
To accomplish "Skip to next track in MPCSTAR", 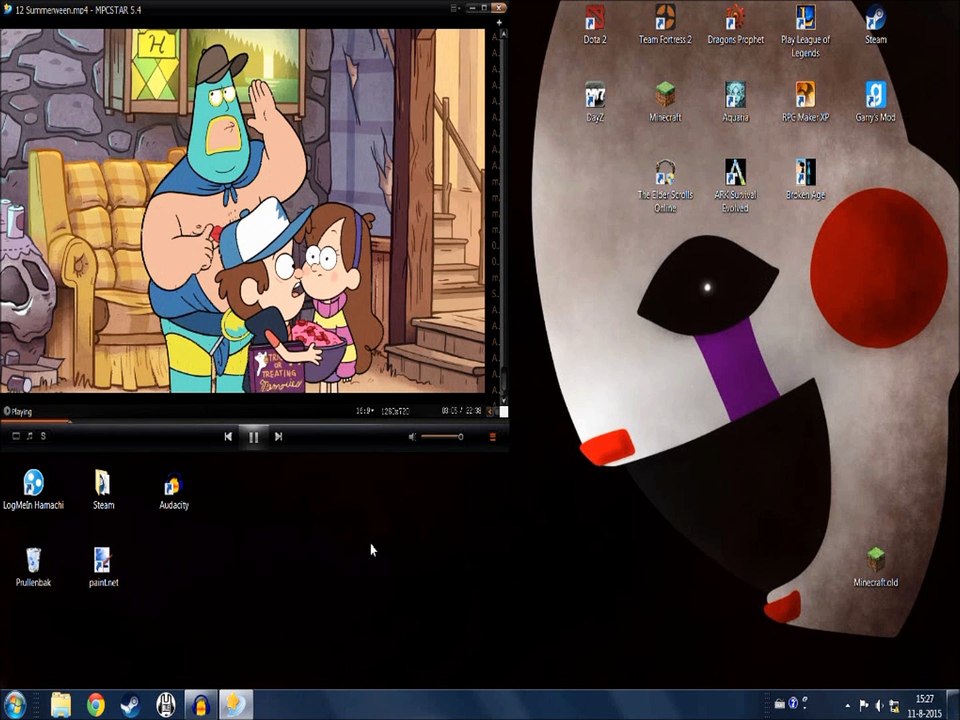I will [x=279, y=437].
